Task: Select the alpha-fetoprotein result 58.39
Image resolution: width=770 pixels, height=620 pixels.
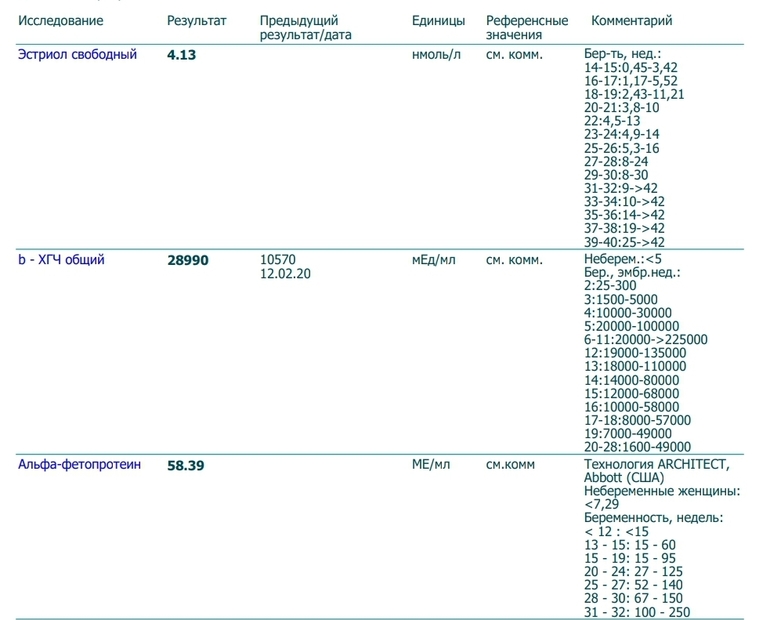Action: [x=185, y=466]
